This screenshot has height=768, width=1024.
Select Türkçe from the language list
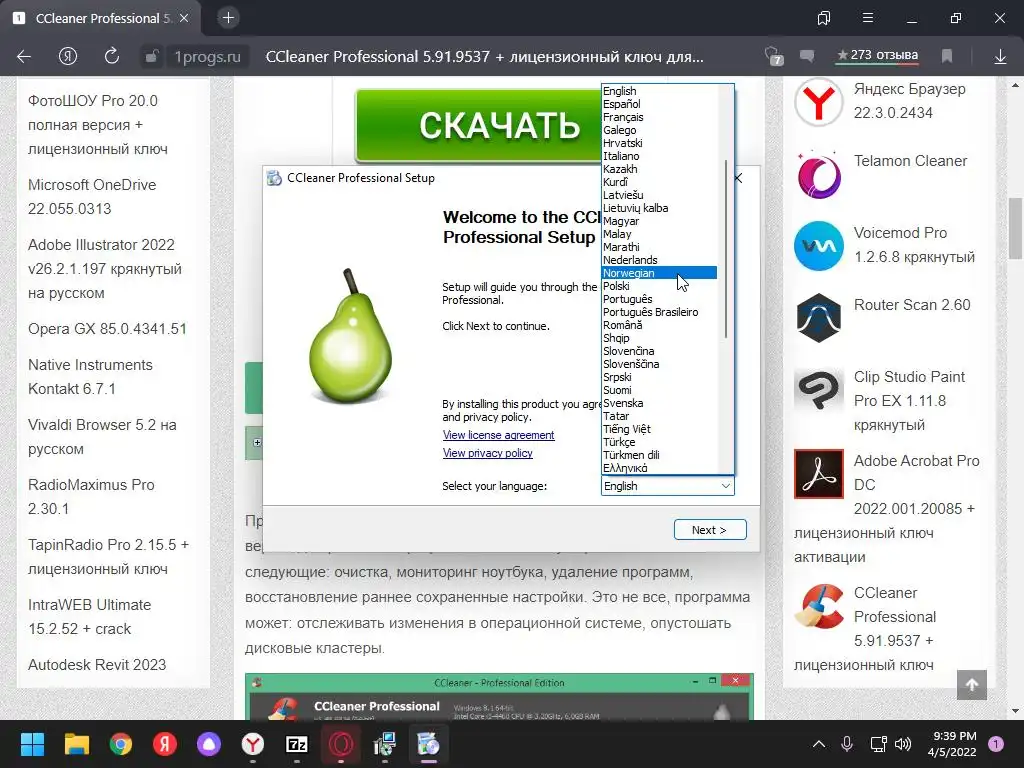click(x=659, y=442)
